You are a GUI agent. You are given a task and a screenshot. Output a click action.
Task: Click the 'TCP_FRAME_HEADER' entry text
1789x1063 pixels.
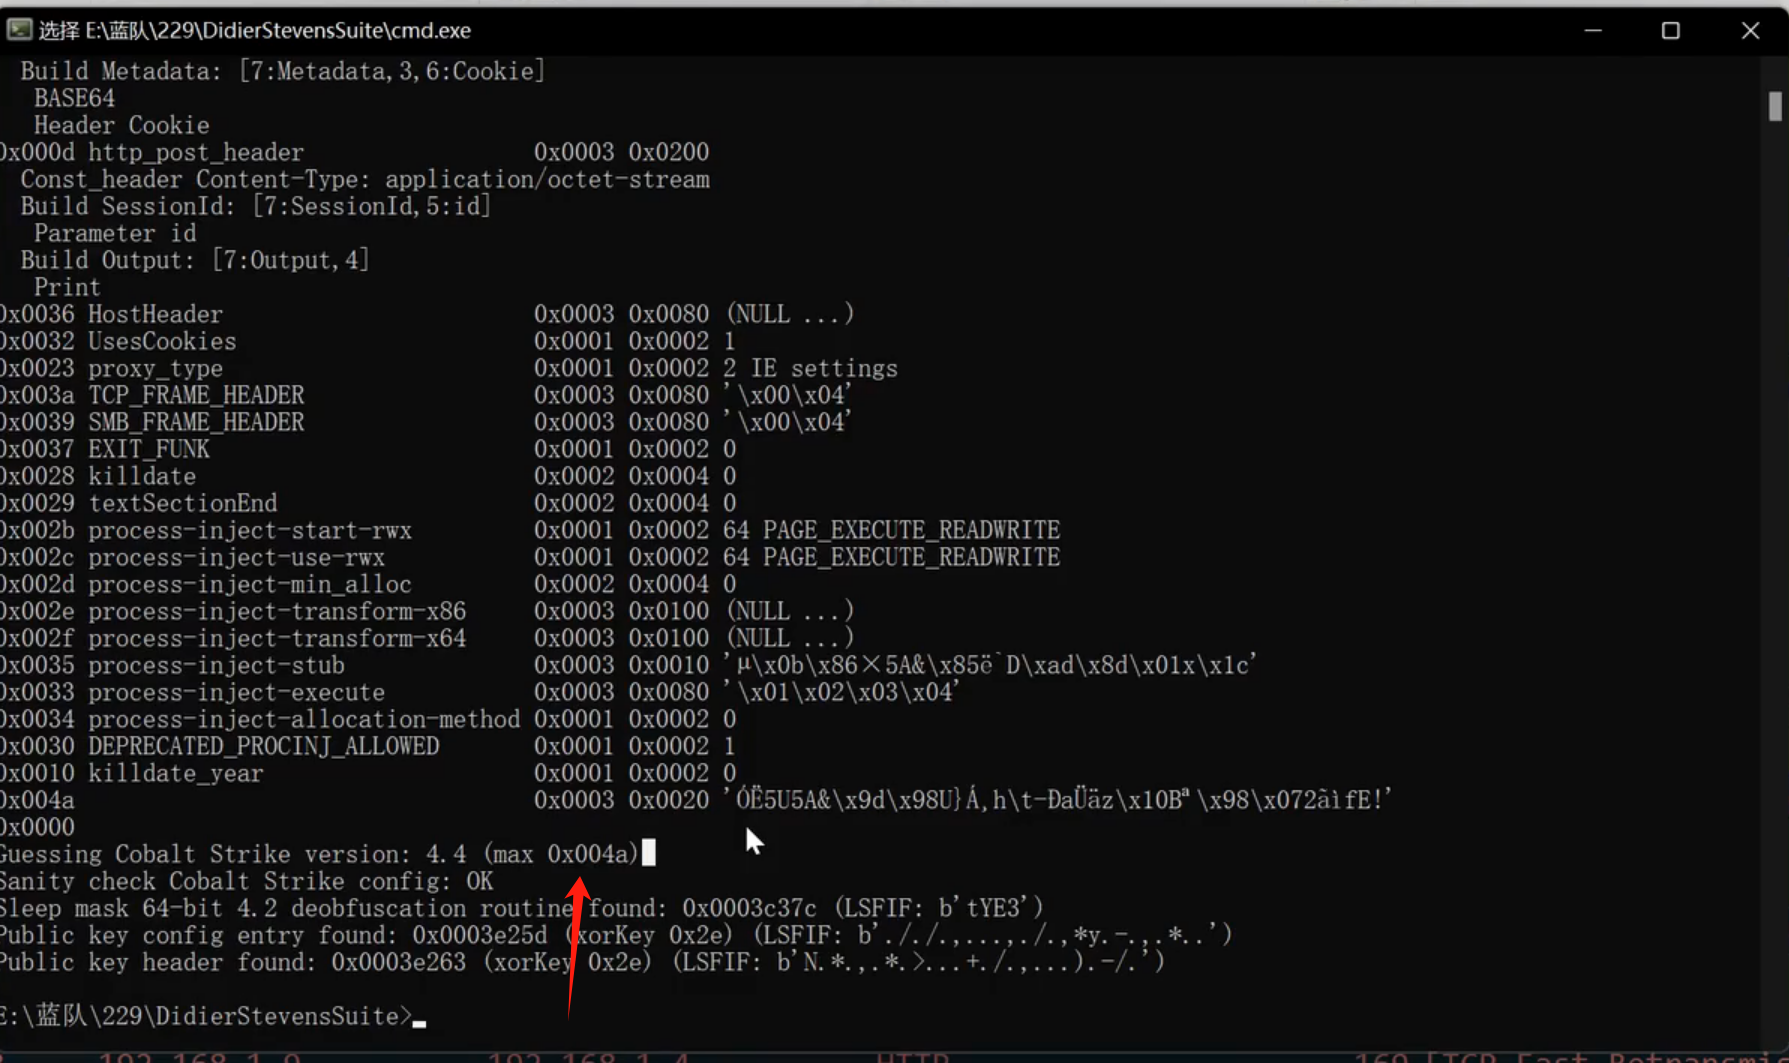click(x=196, y=396)
